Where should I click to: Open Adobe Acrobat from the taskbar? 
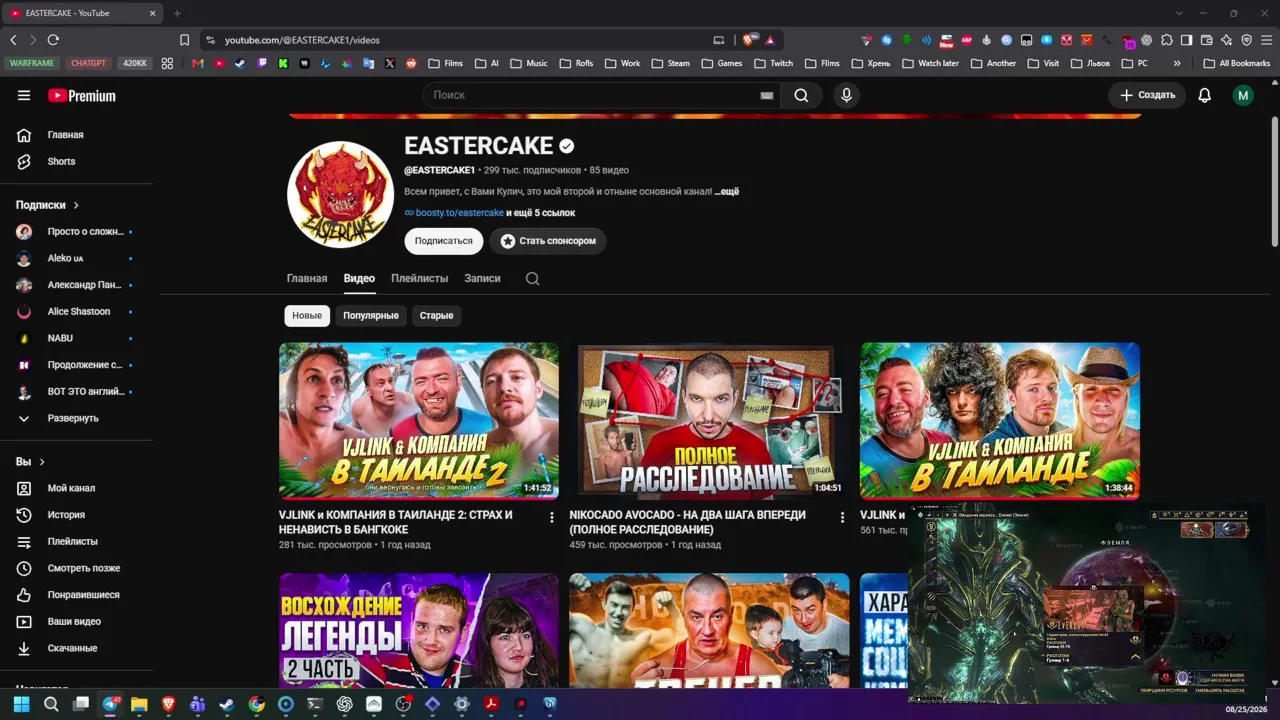click(491, 704)
